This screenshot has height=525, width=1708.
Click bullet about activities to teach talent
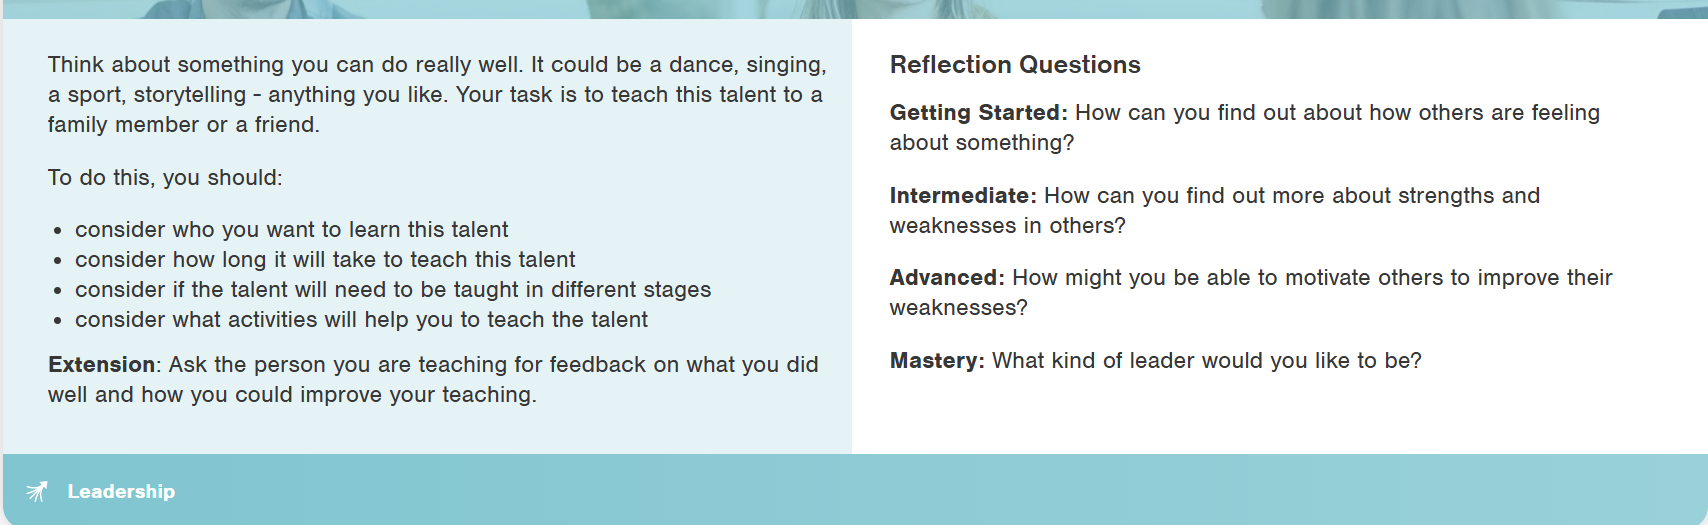click(361, 320)
